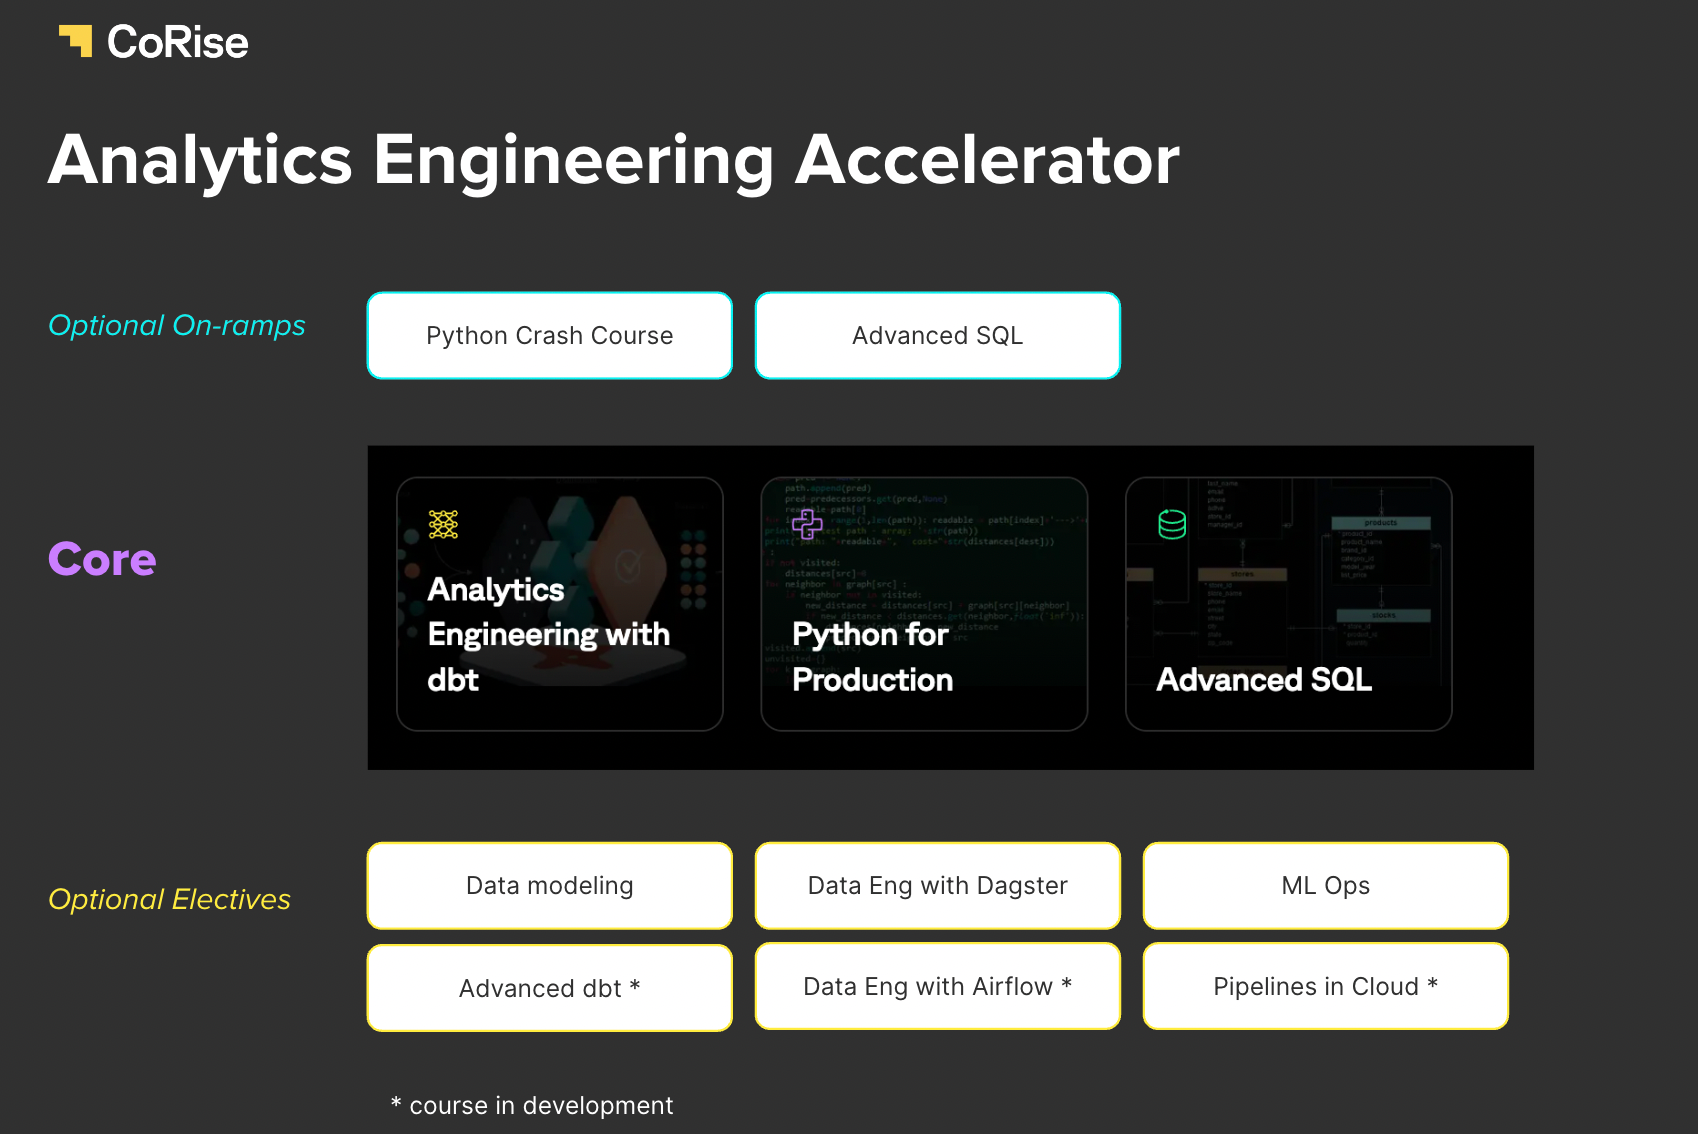Click the Optional Electives label
Image resolution: width=1698 pixels, height=1134 pixels.
coord(169,900)
